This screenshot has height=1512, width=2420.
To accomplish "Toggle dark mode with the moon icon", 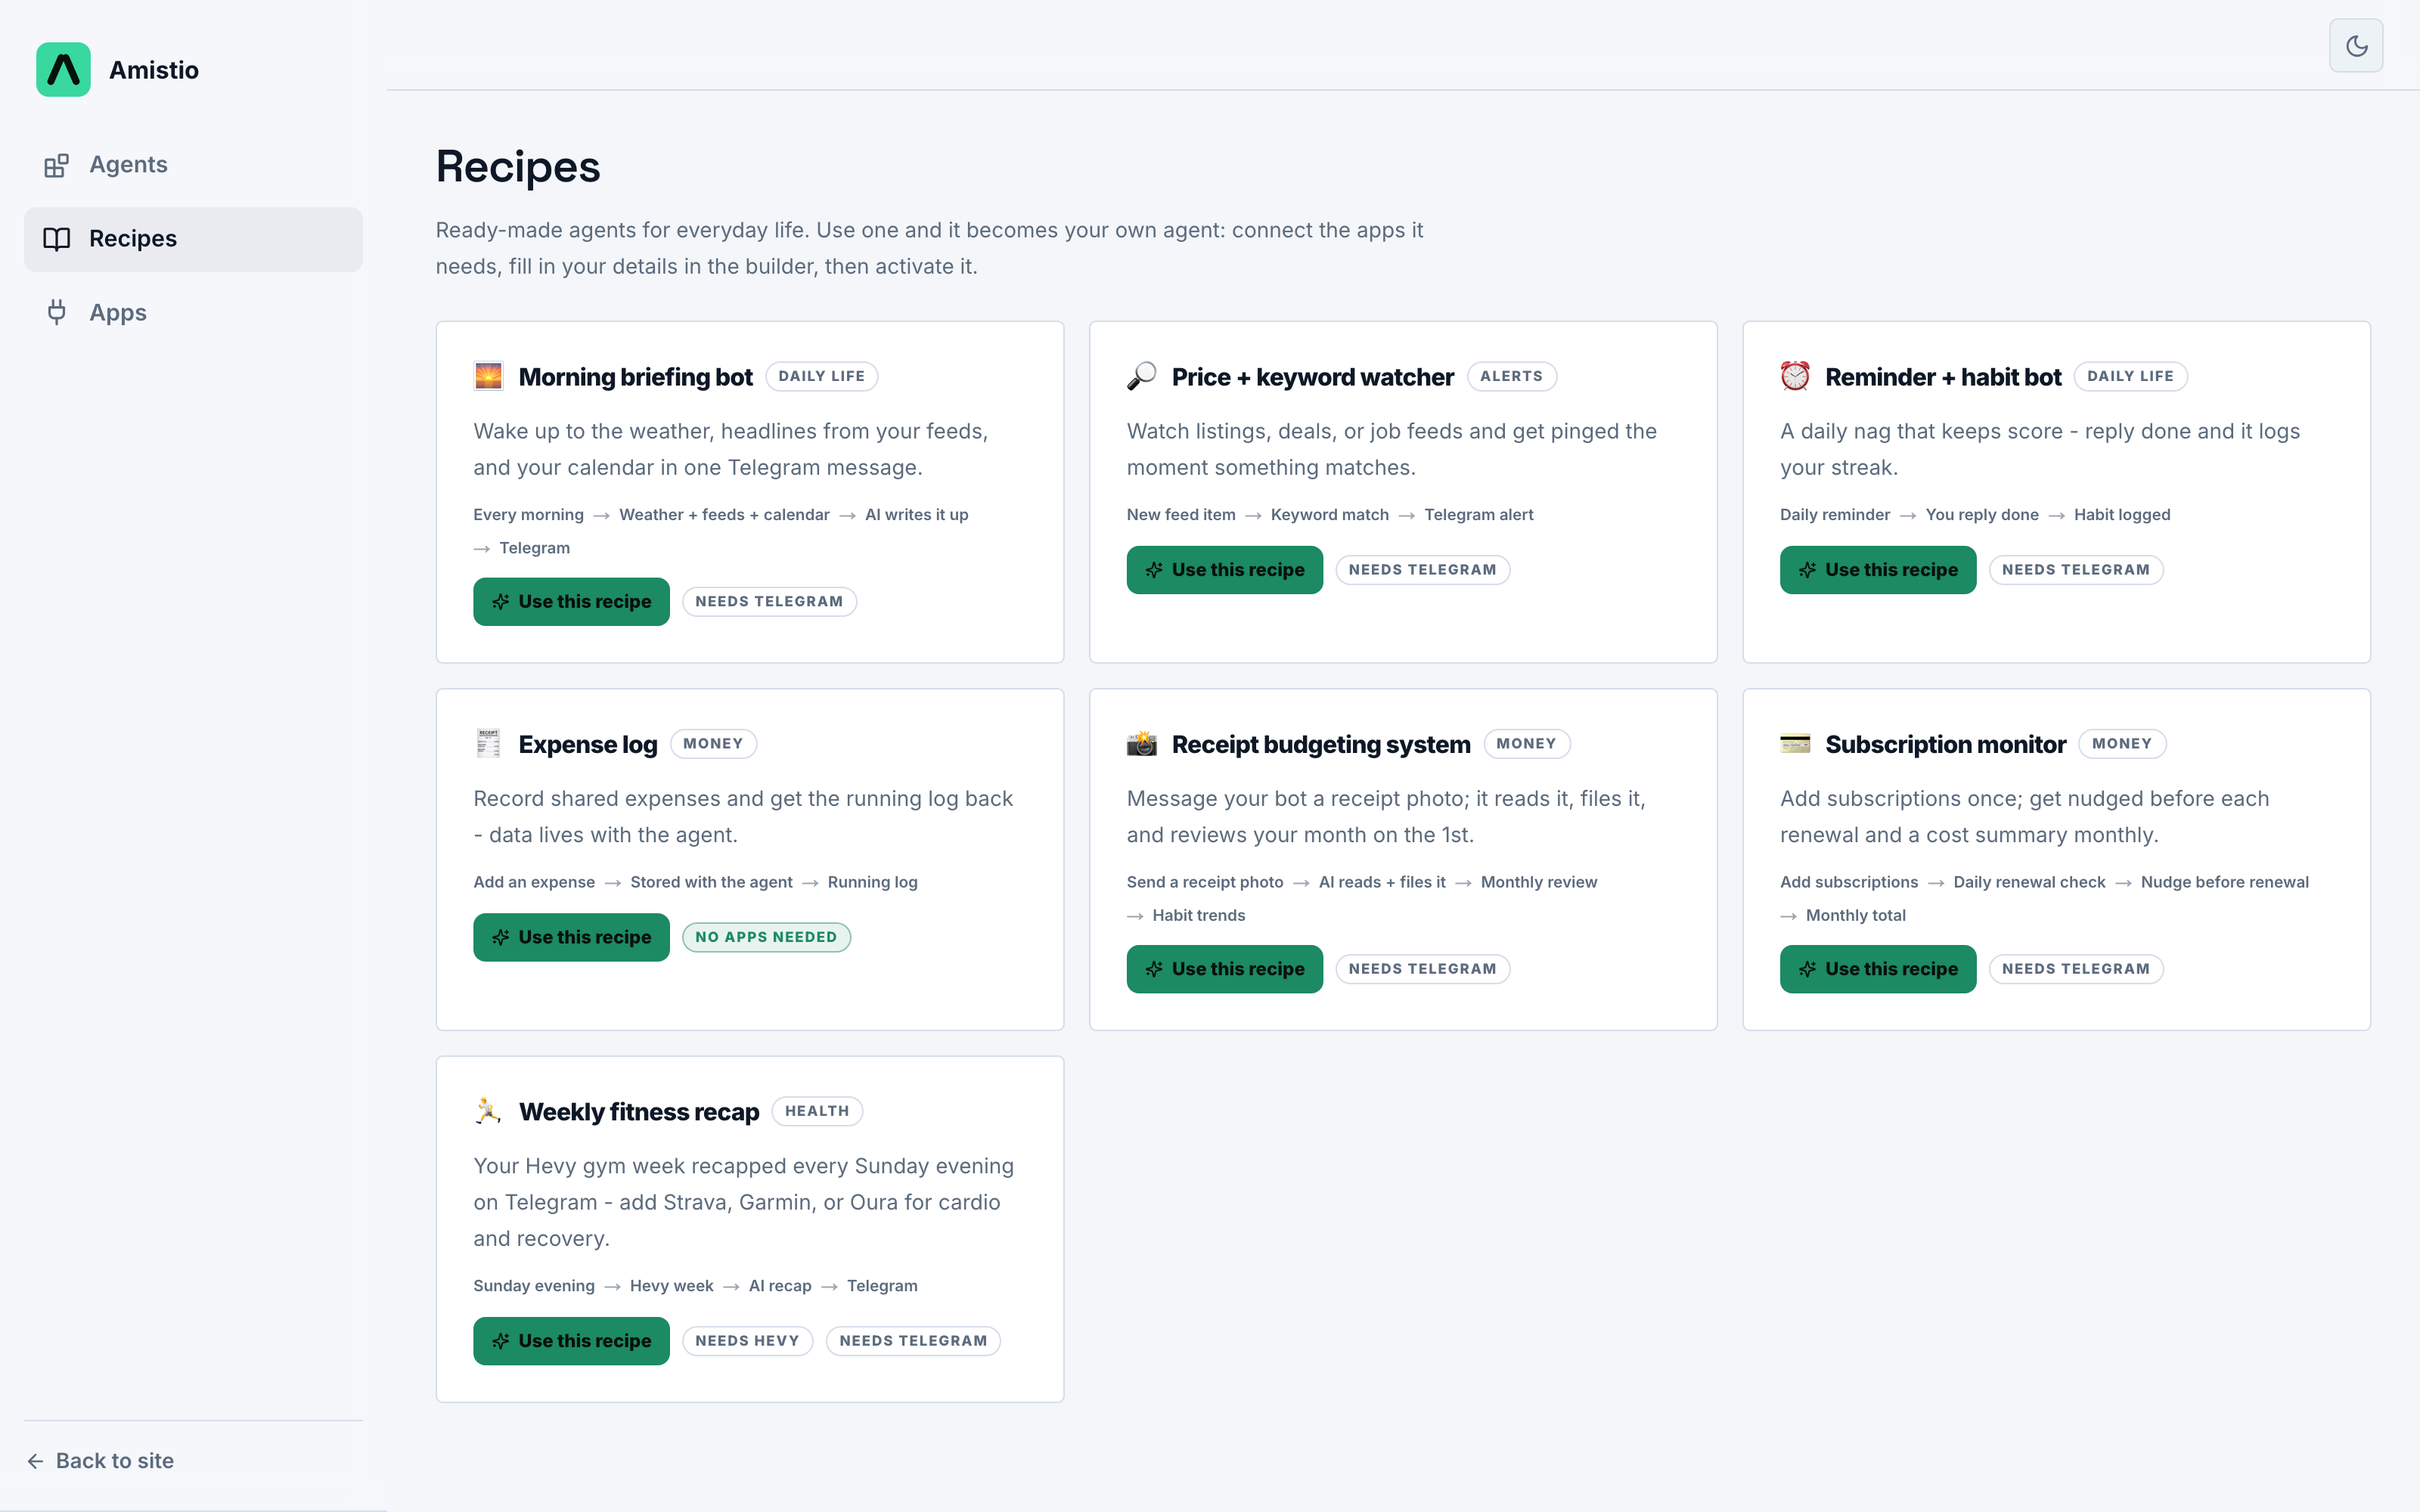I will click(2356, 46).
